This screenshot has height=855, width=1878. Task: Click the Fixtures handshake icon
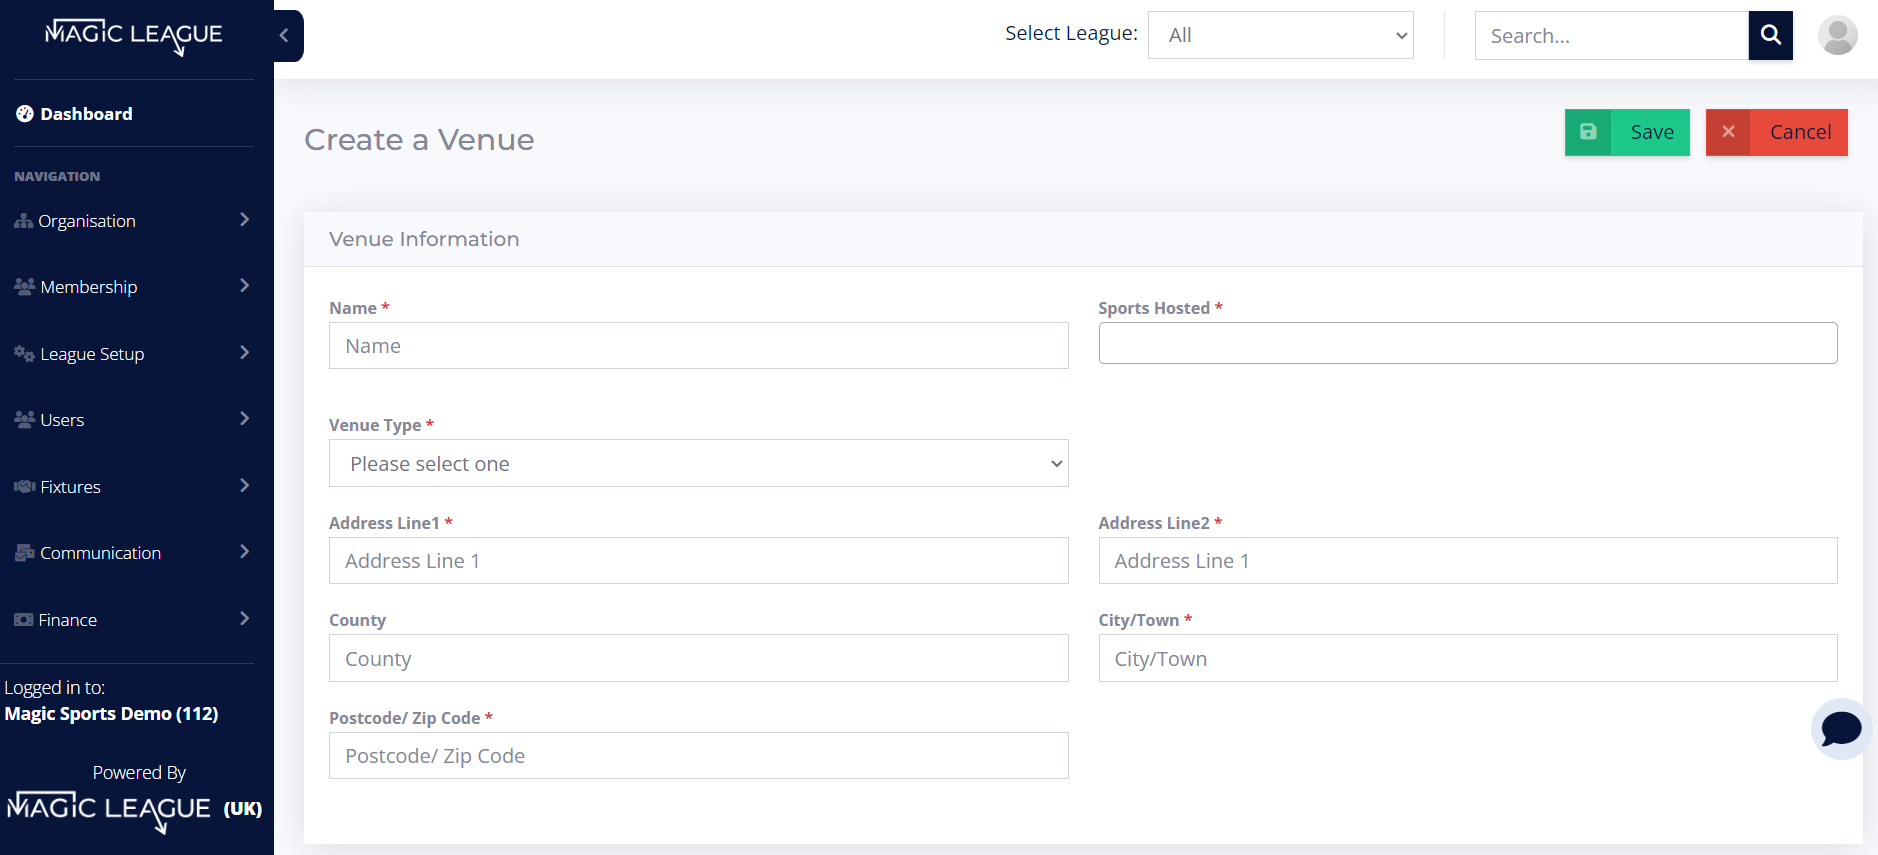point(25,487)
